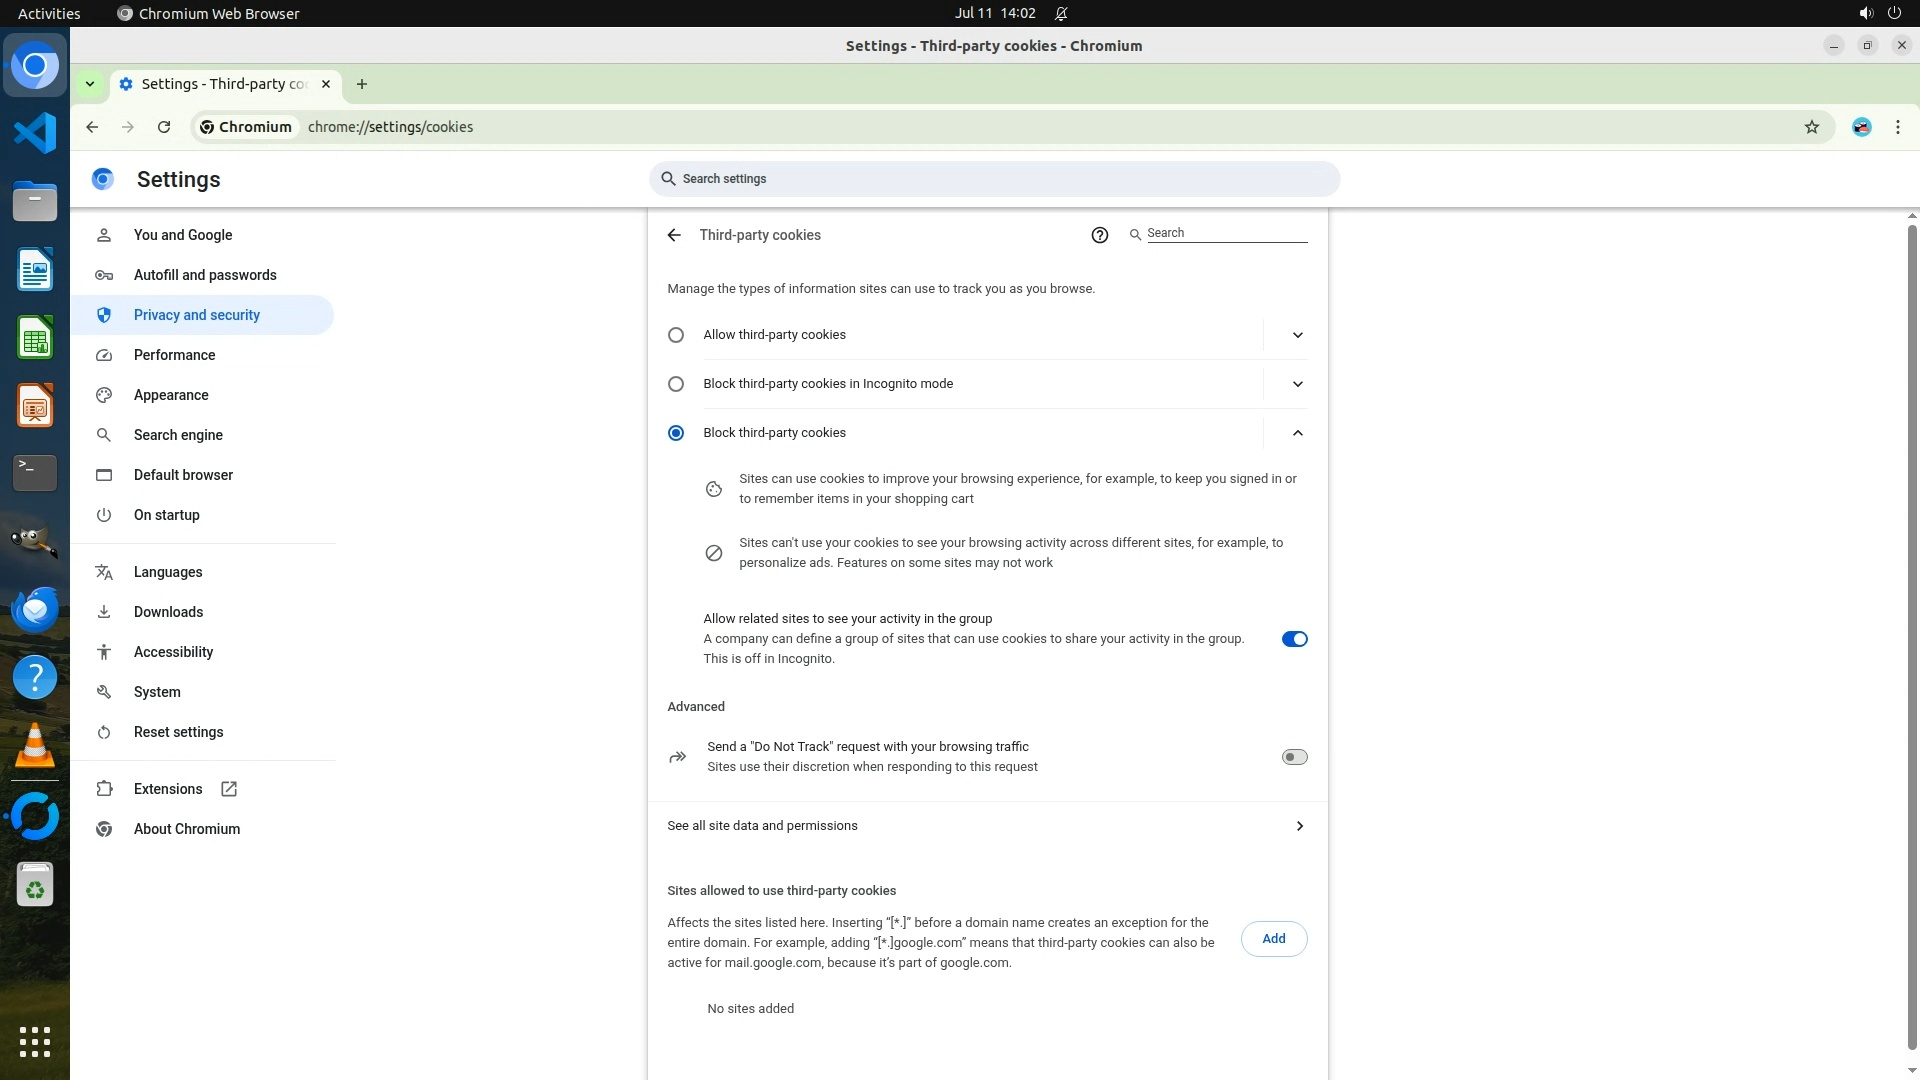1920x1080 pixels.
Task: Open a new tab with the plus icon
Action: click(x=362, y=84)
